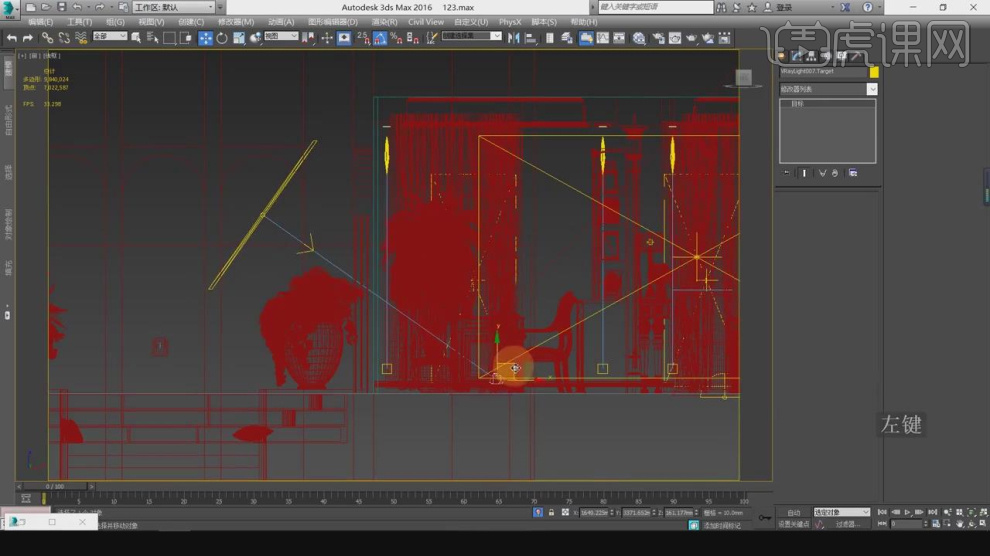Viewport: 990px width, 556px height.
Task: Expand the dropdown arrow beside the help icon
Action: [x=880, y=8]
